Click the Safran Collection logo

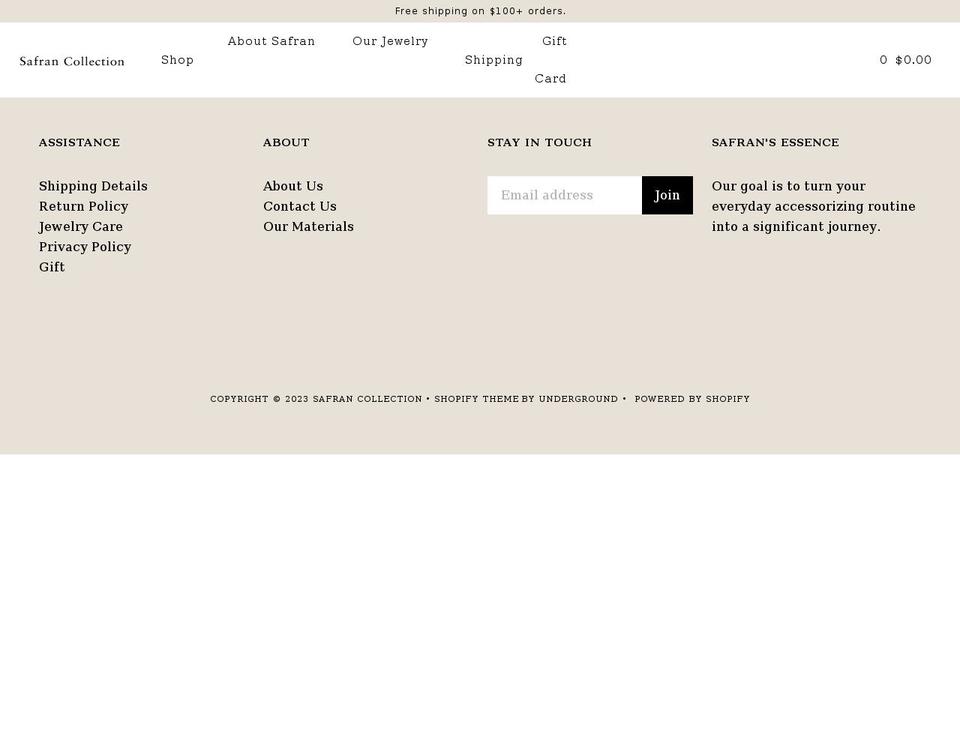click(x=72, y=60)
